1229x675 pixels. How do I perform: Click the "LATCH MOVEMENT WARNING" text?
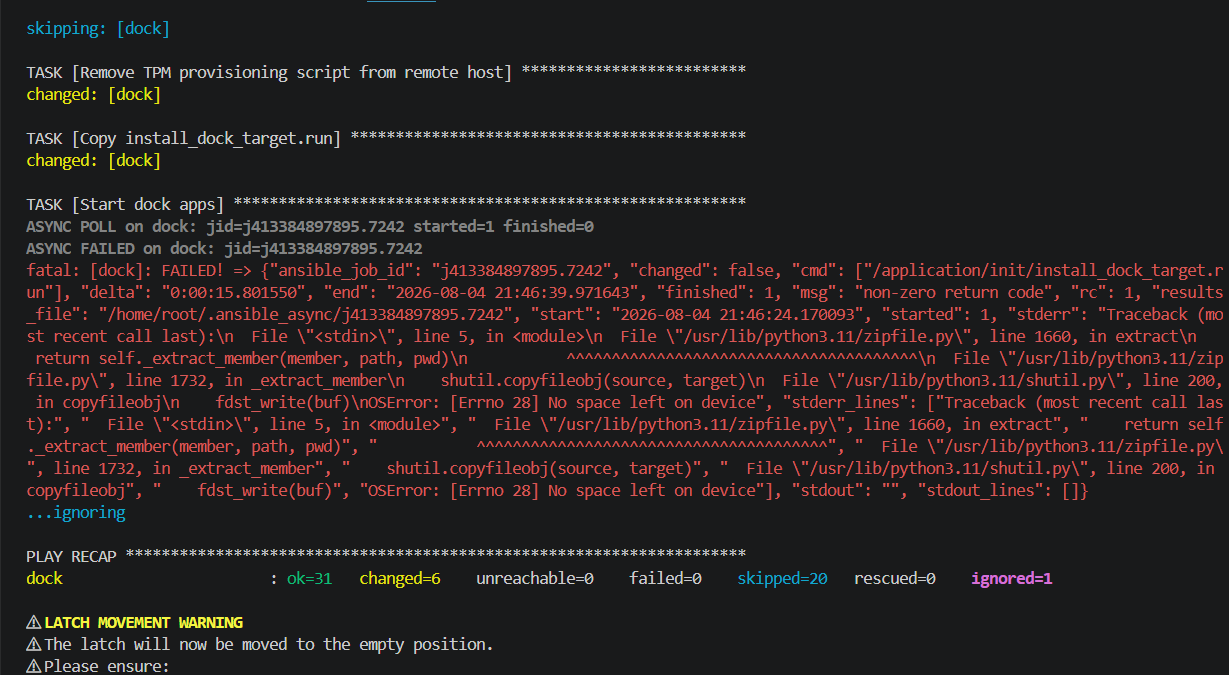tap(143, 622)
